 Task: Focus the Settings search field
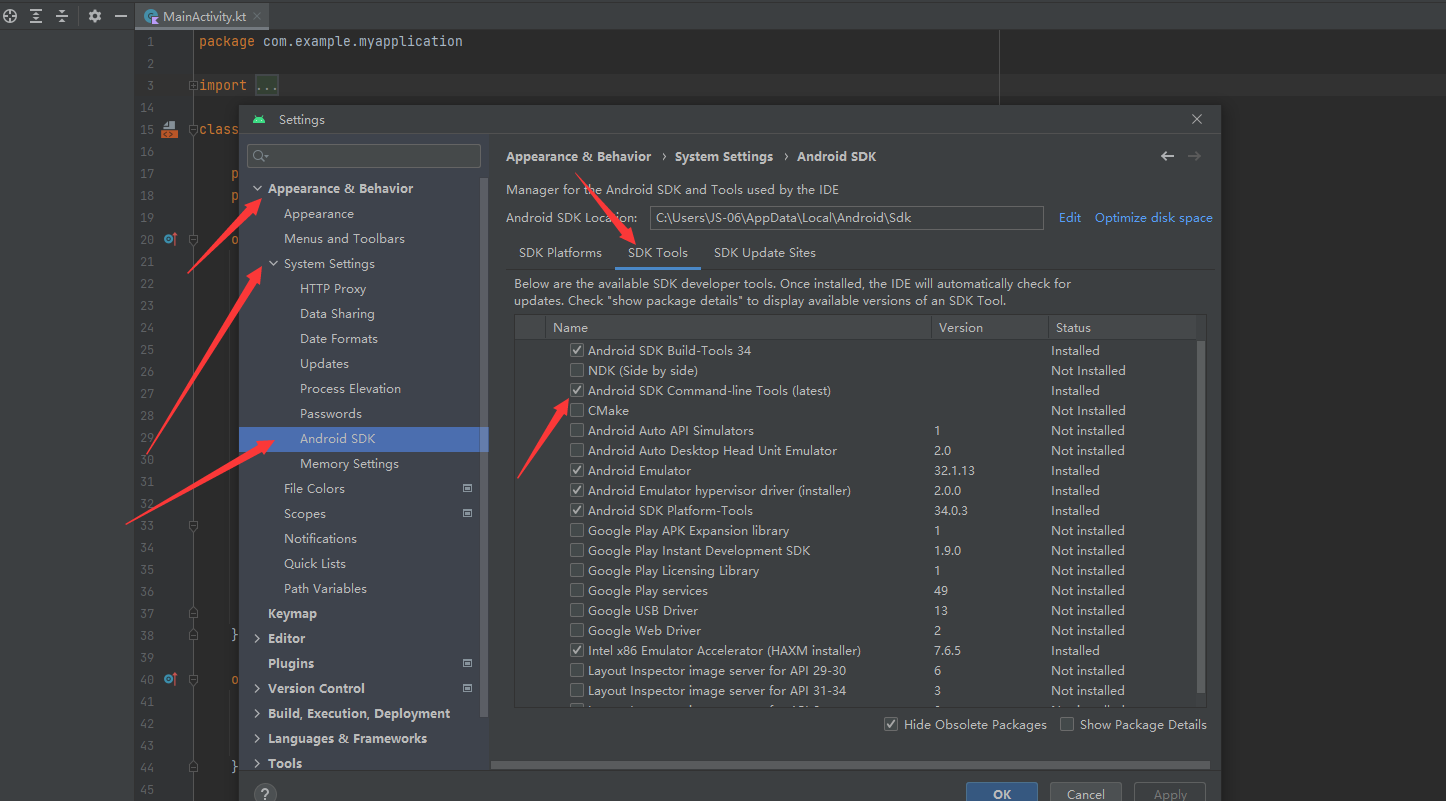[364, 156]
